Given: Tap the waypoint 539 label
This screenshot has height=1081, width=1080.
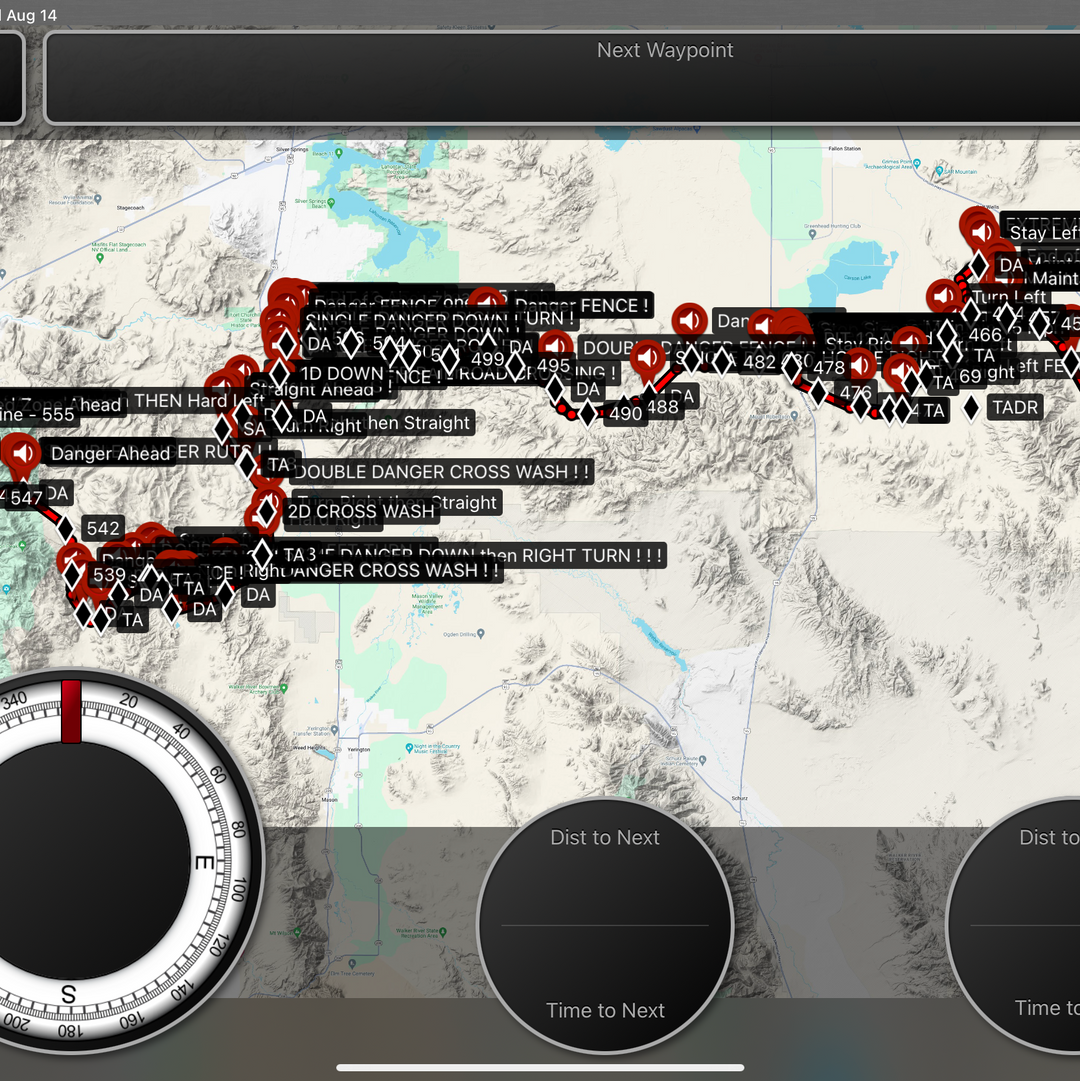Looking at the screenshot, I should pyautogui.click(x=108, y=575).
